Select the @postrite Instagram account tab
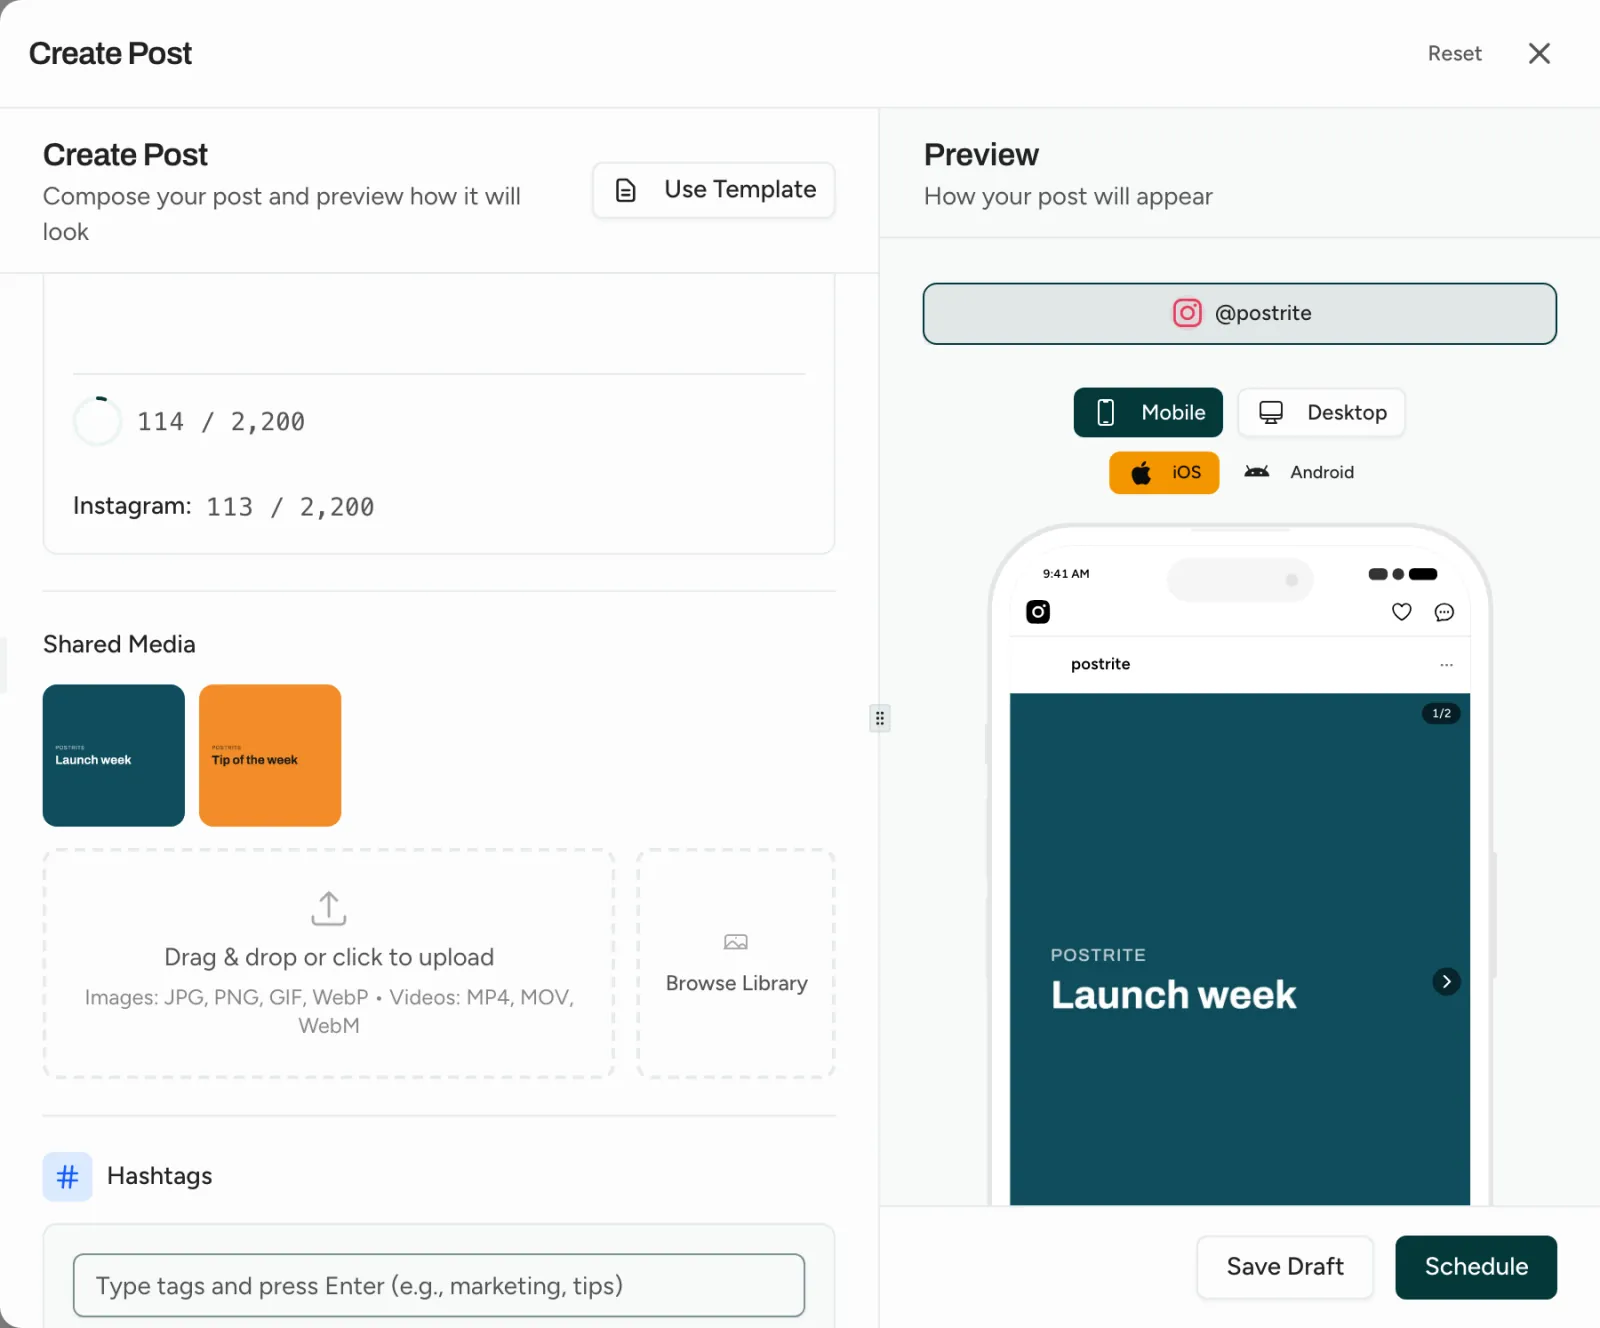The height and width of the screenshot is (1328, 1600). (1239, 314)
